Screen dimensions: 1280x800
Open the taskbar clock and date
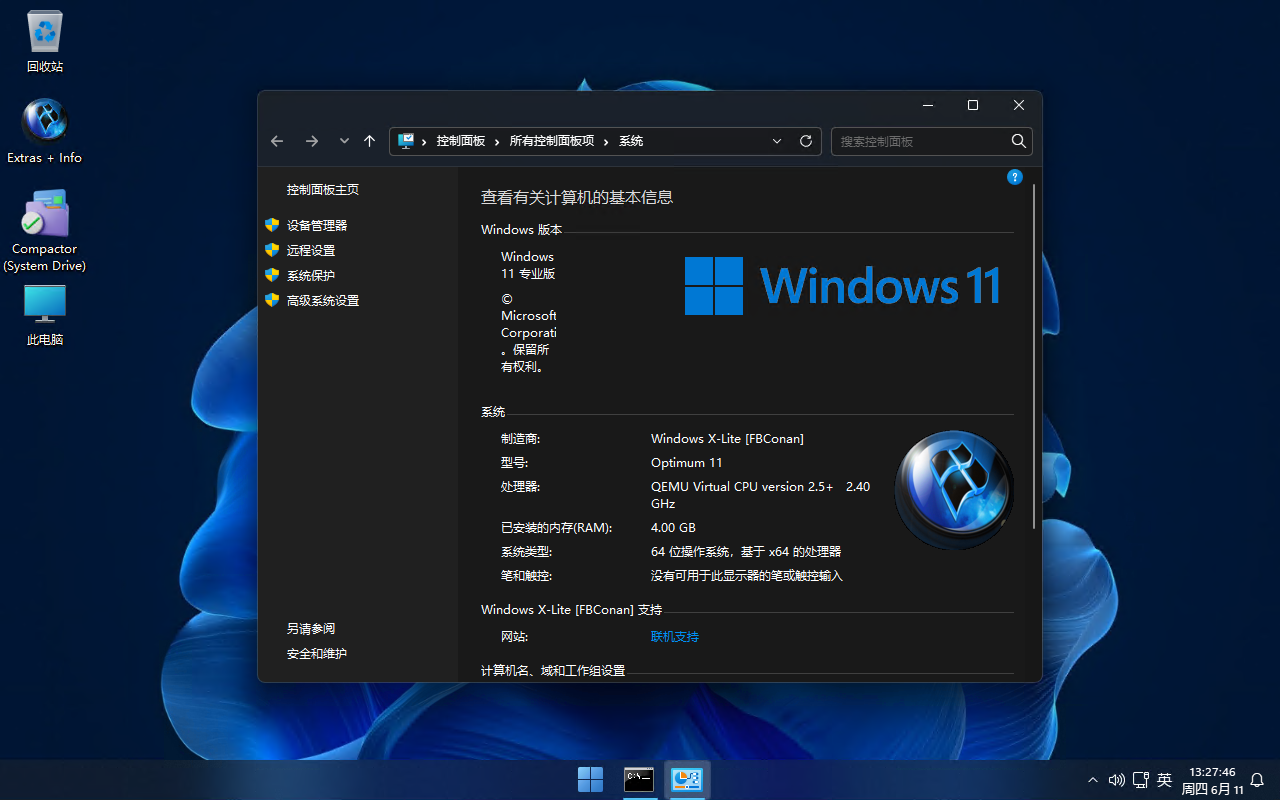point(1213,780)
